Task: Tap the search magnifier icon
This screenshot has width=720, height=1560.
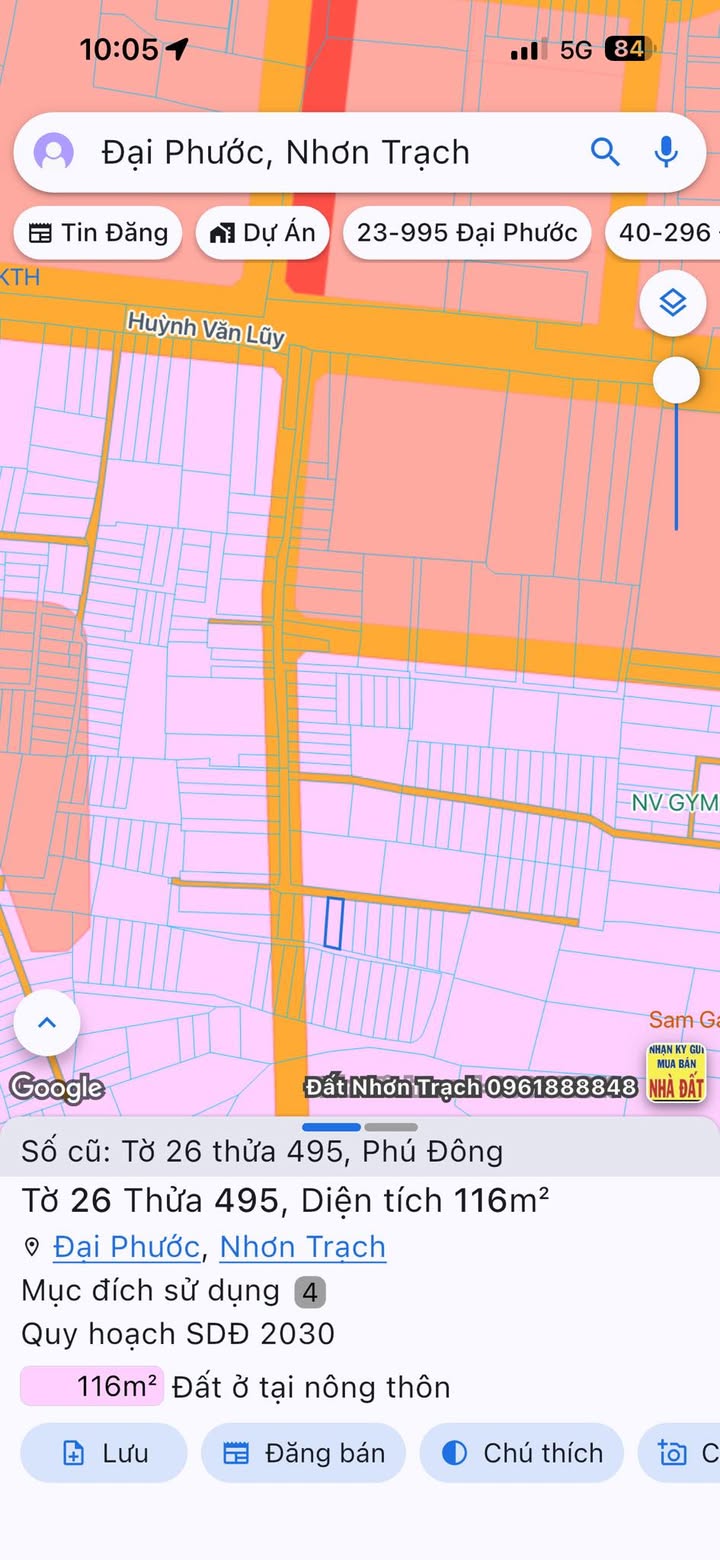Action: 605,152
